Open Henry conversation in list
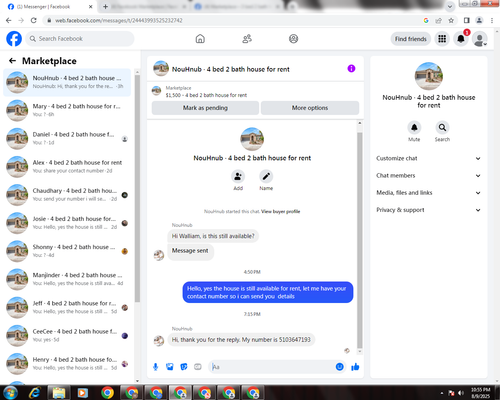Viewport: 500px width, 400px height. click(x=67, y=364)
